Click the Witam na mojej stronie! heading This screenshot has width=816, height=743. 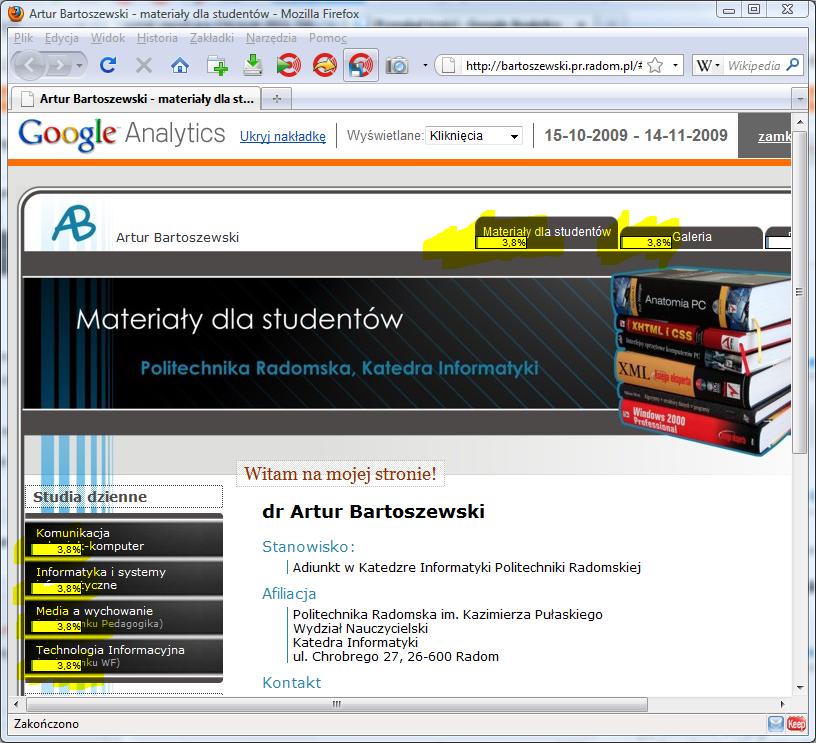point(340,474)
